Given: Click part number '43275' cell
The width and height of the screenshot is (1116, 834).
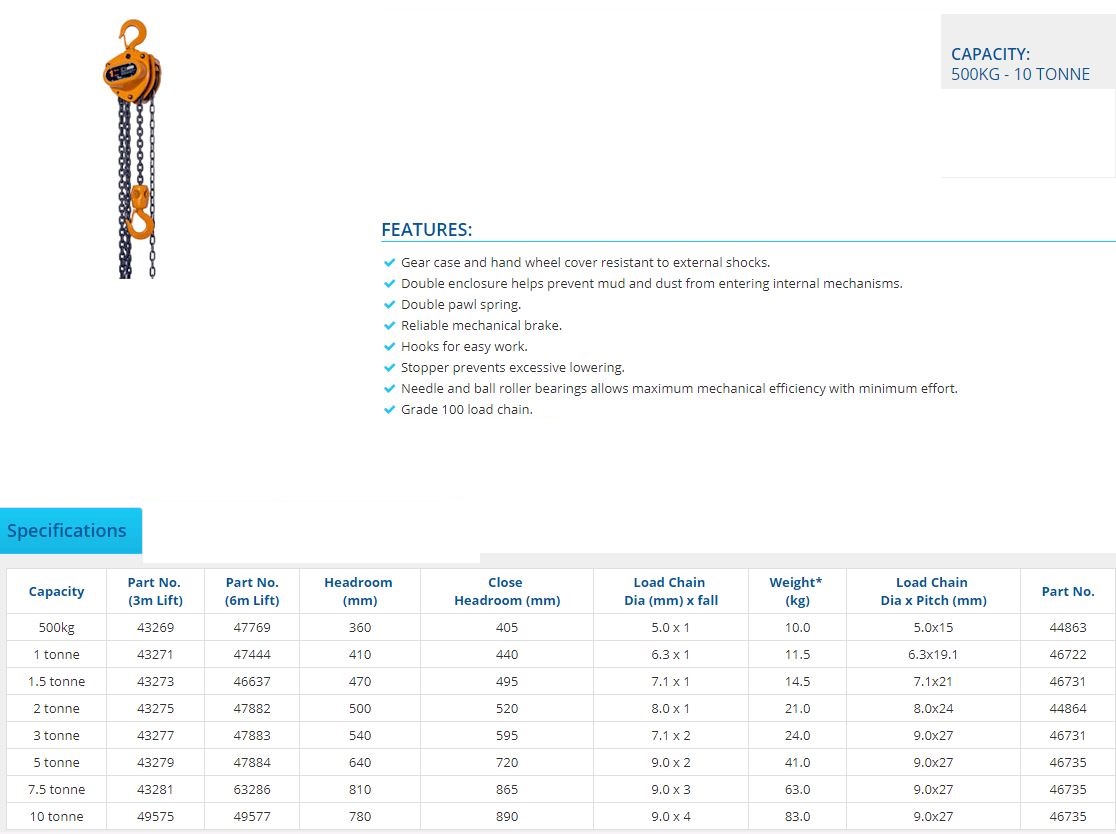Looking at the screenshot, I should coord(155,709).
